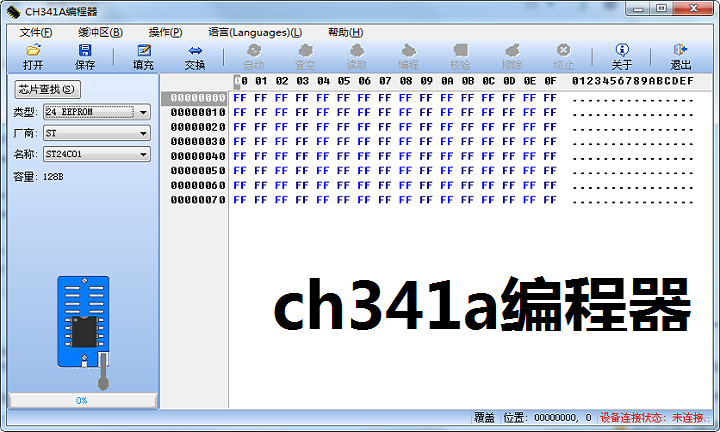
Task: Select address row 00000060
Action: 198,185
